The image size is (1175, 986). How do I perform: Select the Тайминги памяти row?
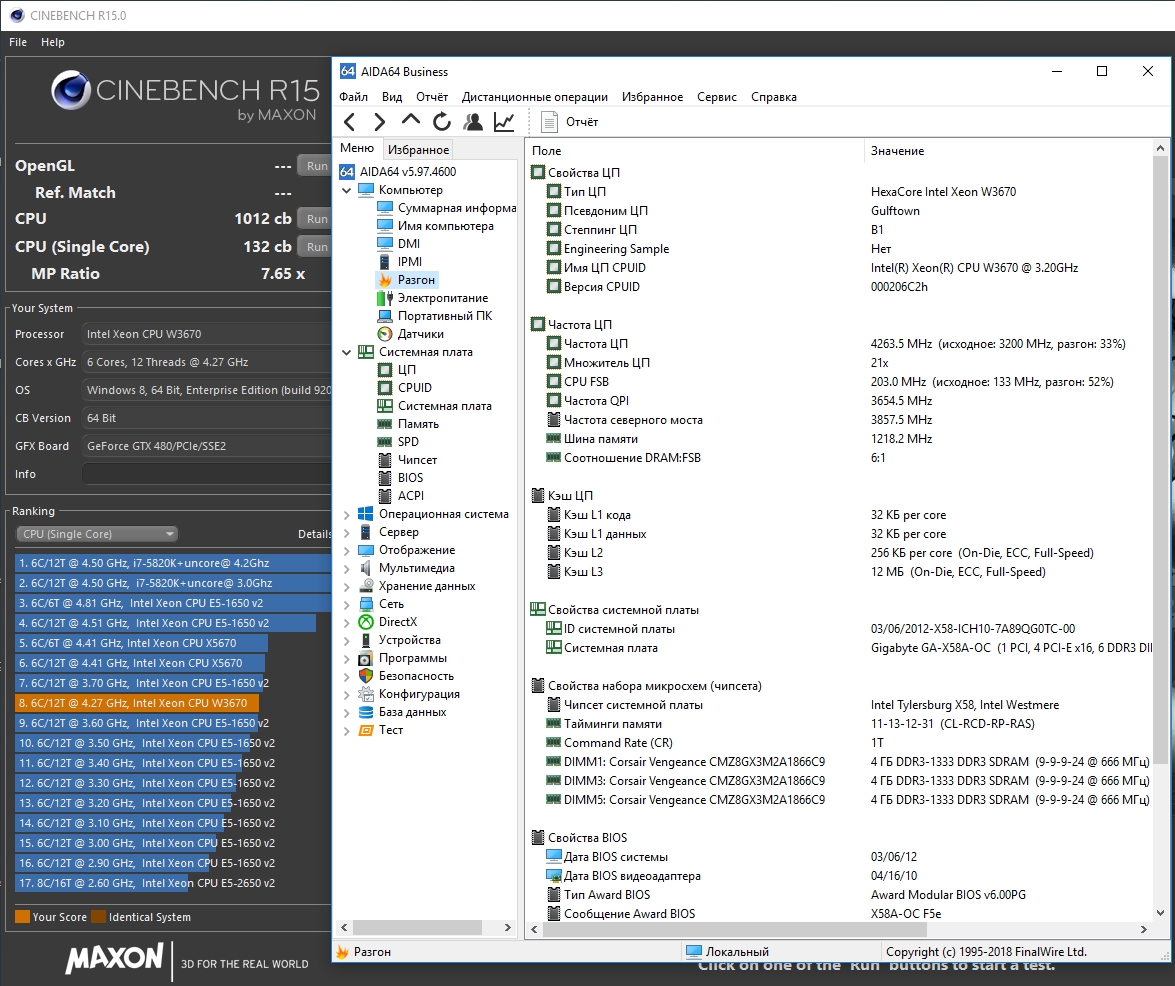pos(838,724)
